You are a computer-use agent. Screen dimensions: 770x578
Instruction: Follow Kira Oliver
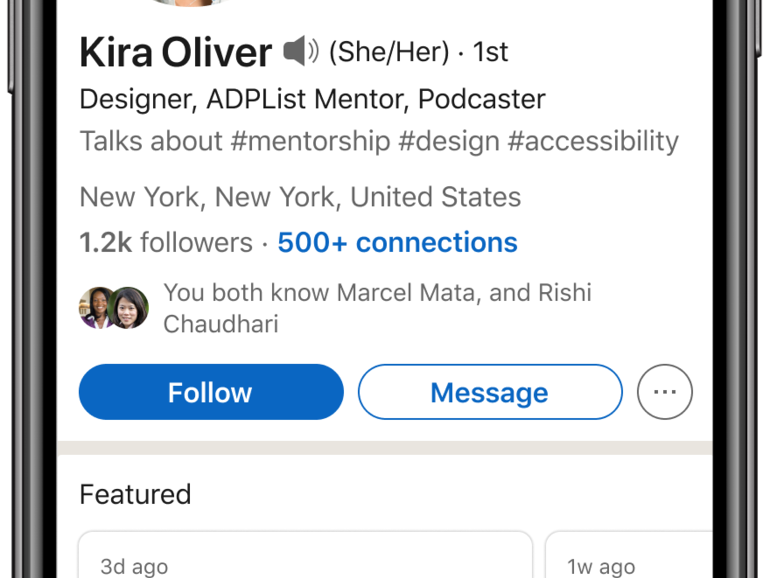(x=210, y=392)
